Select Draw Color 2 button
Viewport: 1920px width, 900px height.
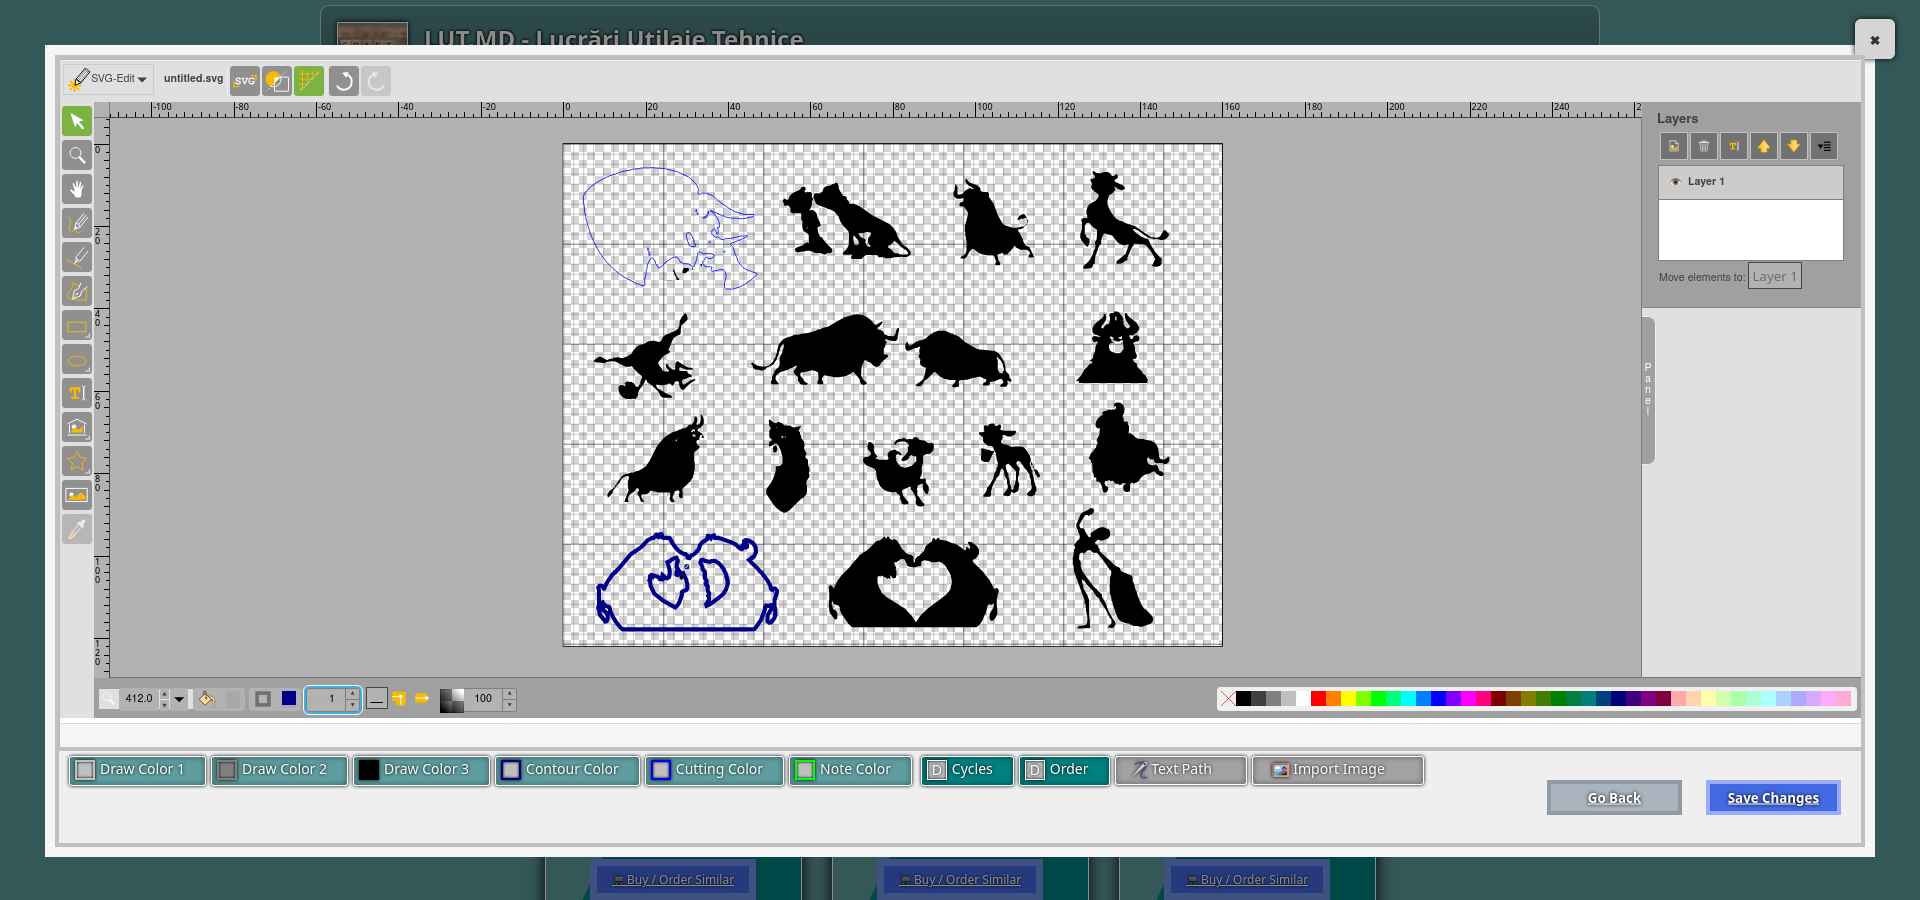280,770
